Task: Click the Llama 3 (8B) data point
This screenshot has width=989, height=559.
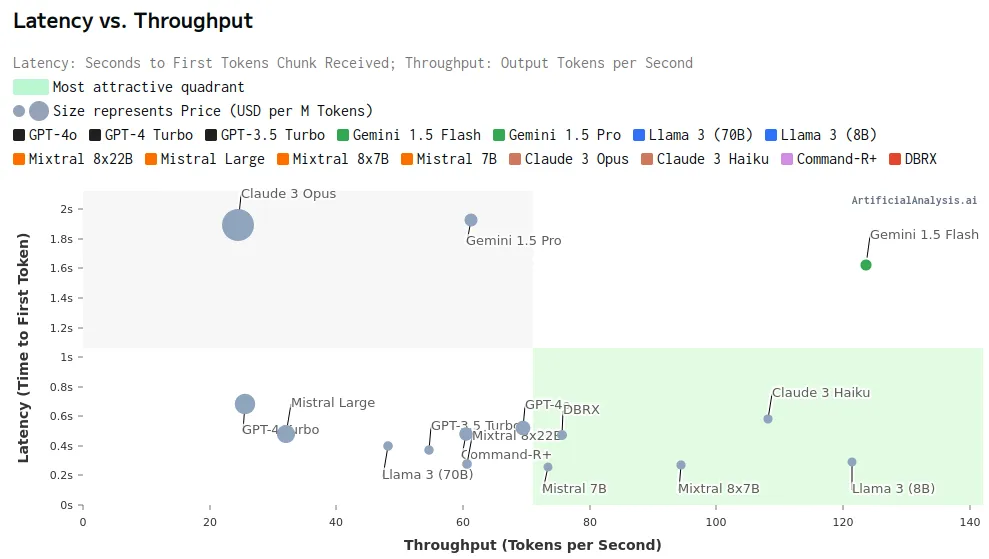Action: tap(852, 462)
